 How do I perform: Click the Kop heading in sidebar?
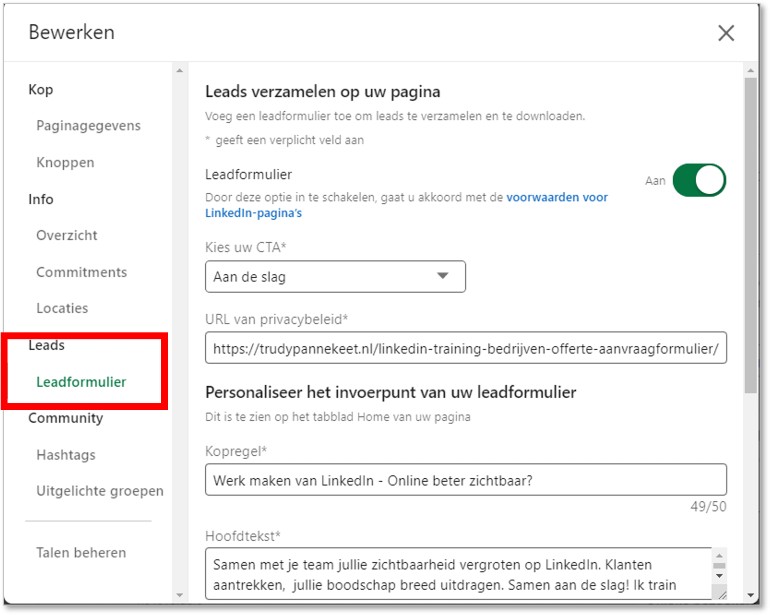point(41,89)
